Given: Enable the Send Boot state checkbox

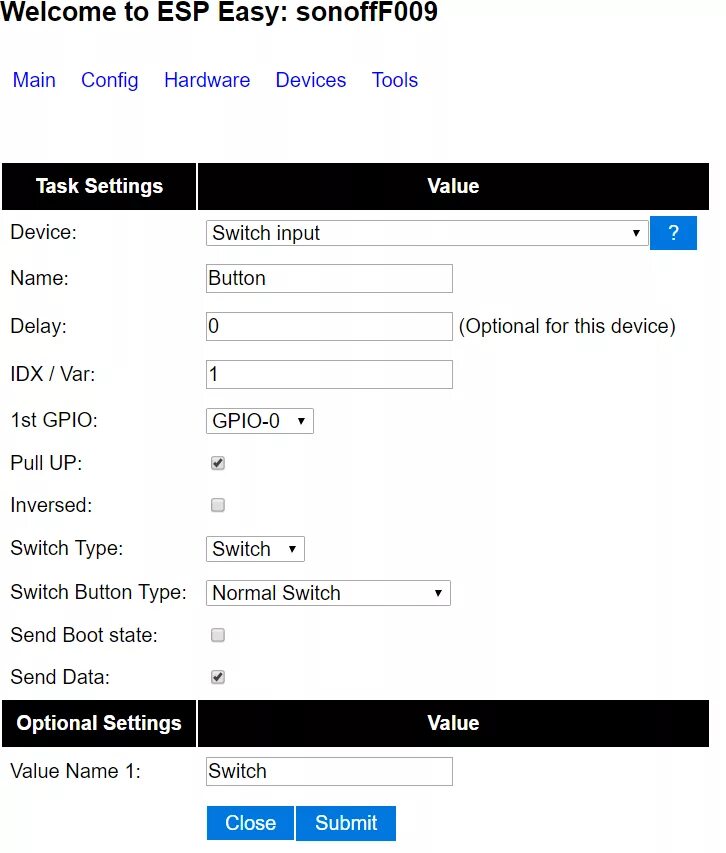Looking at the screenshot, I should pos(218,635).
